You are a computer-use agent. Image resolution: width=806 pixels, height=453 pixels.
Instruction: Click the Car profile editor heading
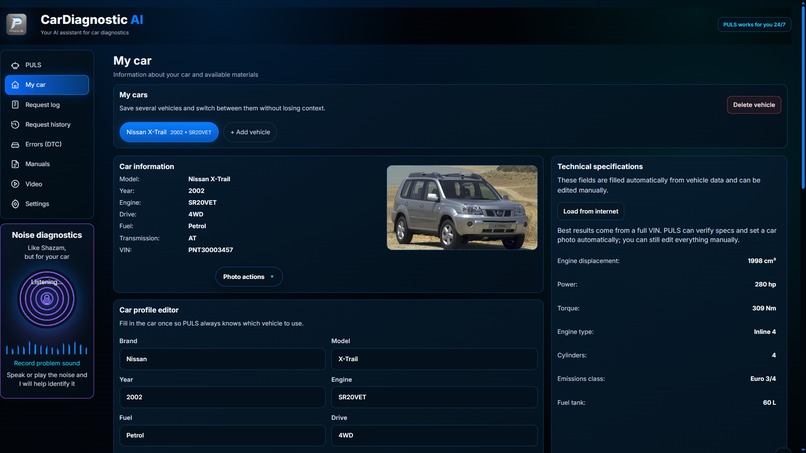tap(149, 310)
